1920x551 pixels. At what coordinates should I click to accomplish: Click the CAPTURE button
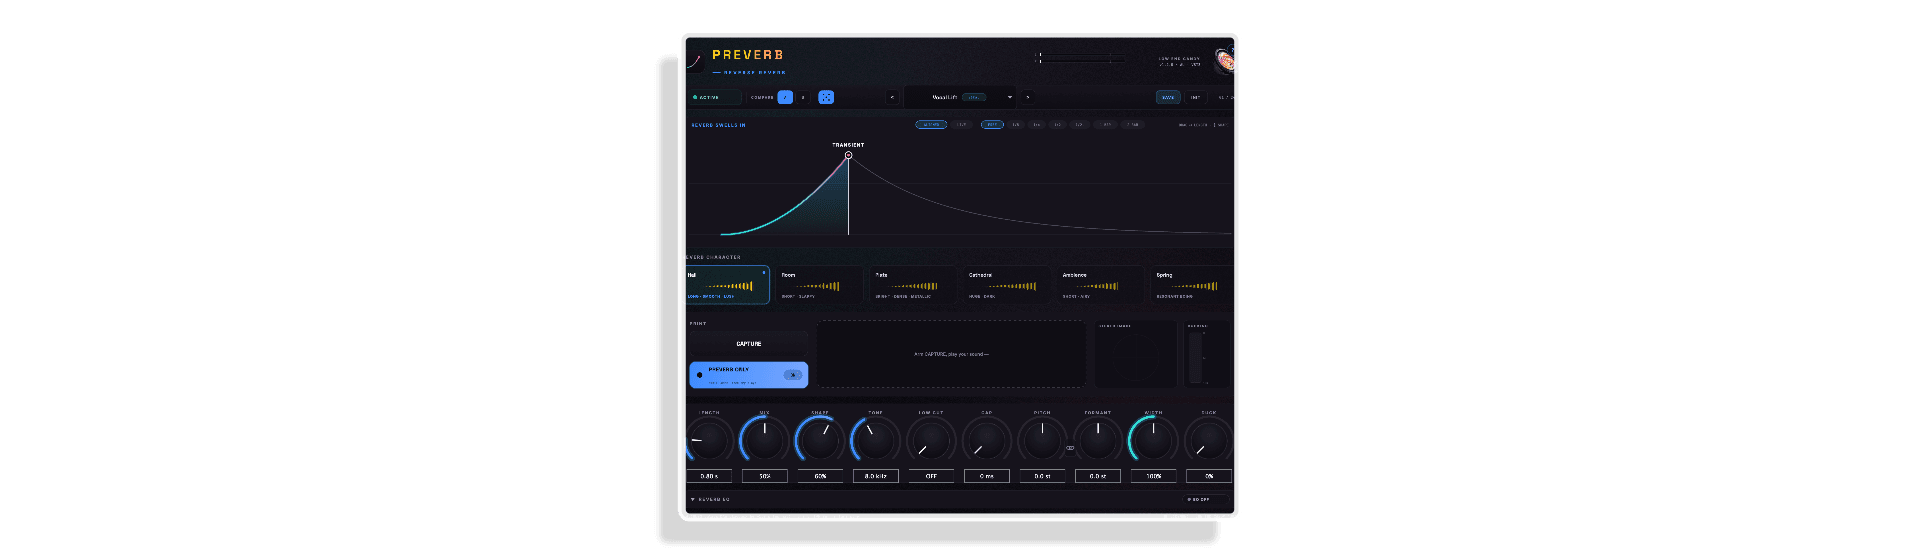pyautogui.click(x=749, y=344)
